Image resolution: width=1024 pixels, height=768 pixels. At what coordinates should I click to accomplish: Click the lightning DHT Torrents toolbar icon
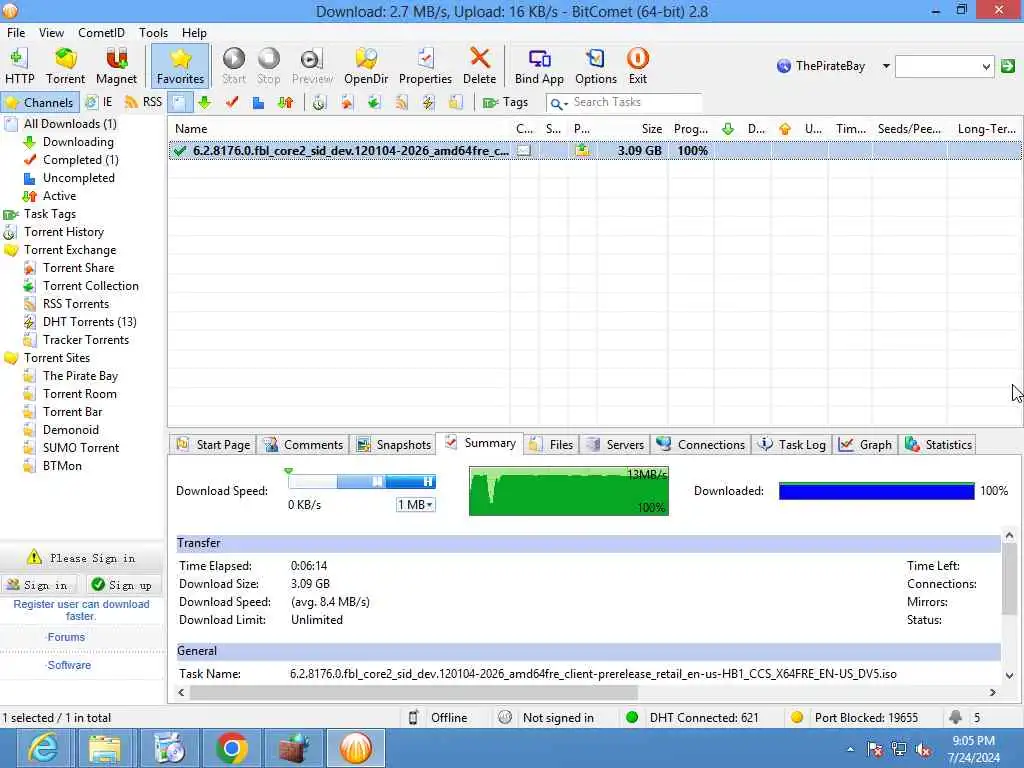428,103
